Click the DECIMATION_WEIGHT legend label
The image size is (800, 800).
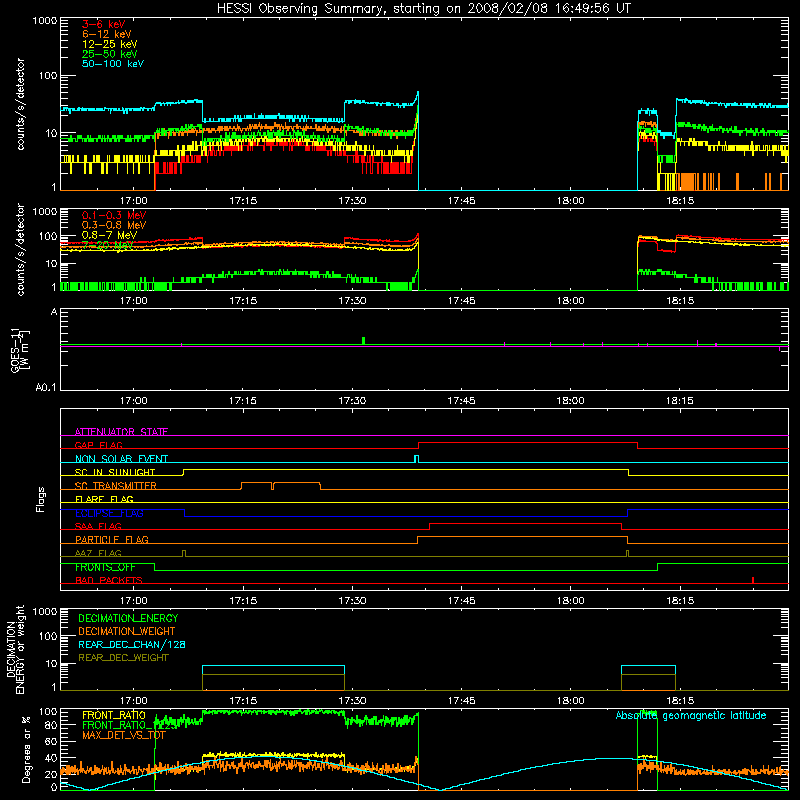[127, 631]
